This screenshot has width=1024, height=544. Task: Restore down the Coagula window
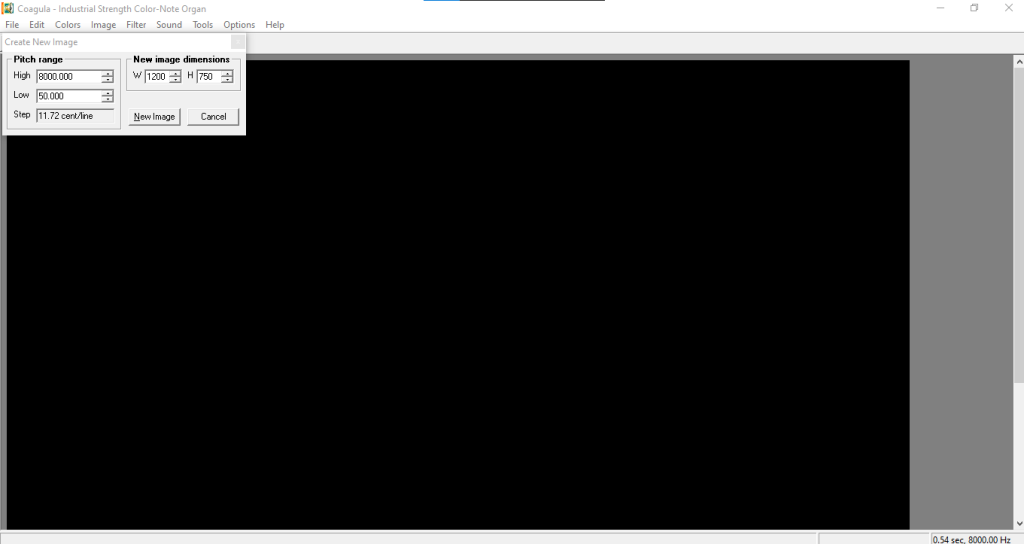tap(974, 8)
